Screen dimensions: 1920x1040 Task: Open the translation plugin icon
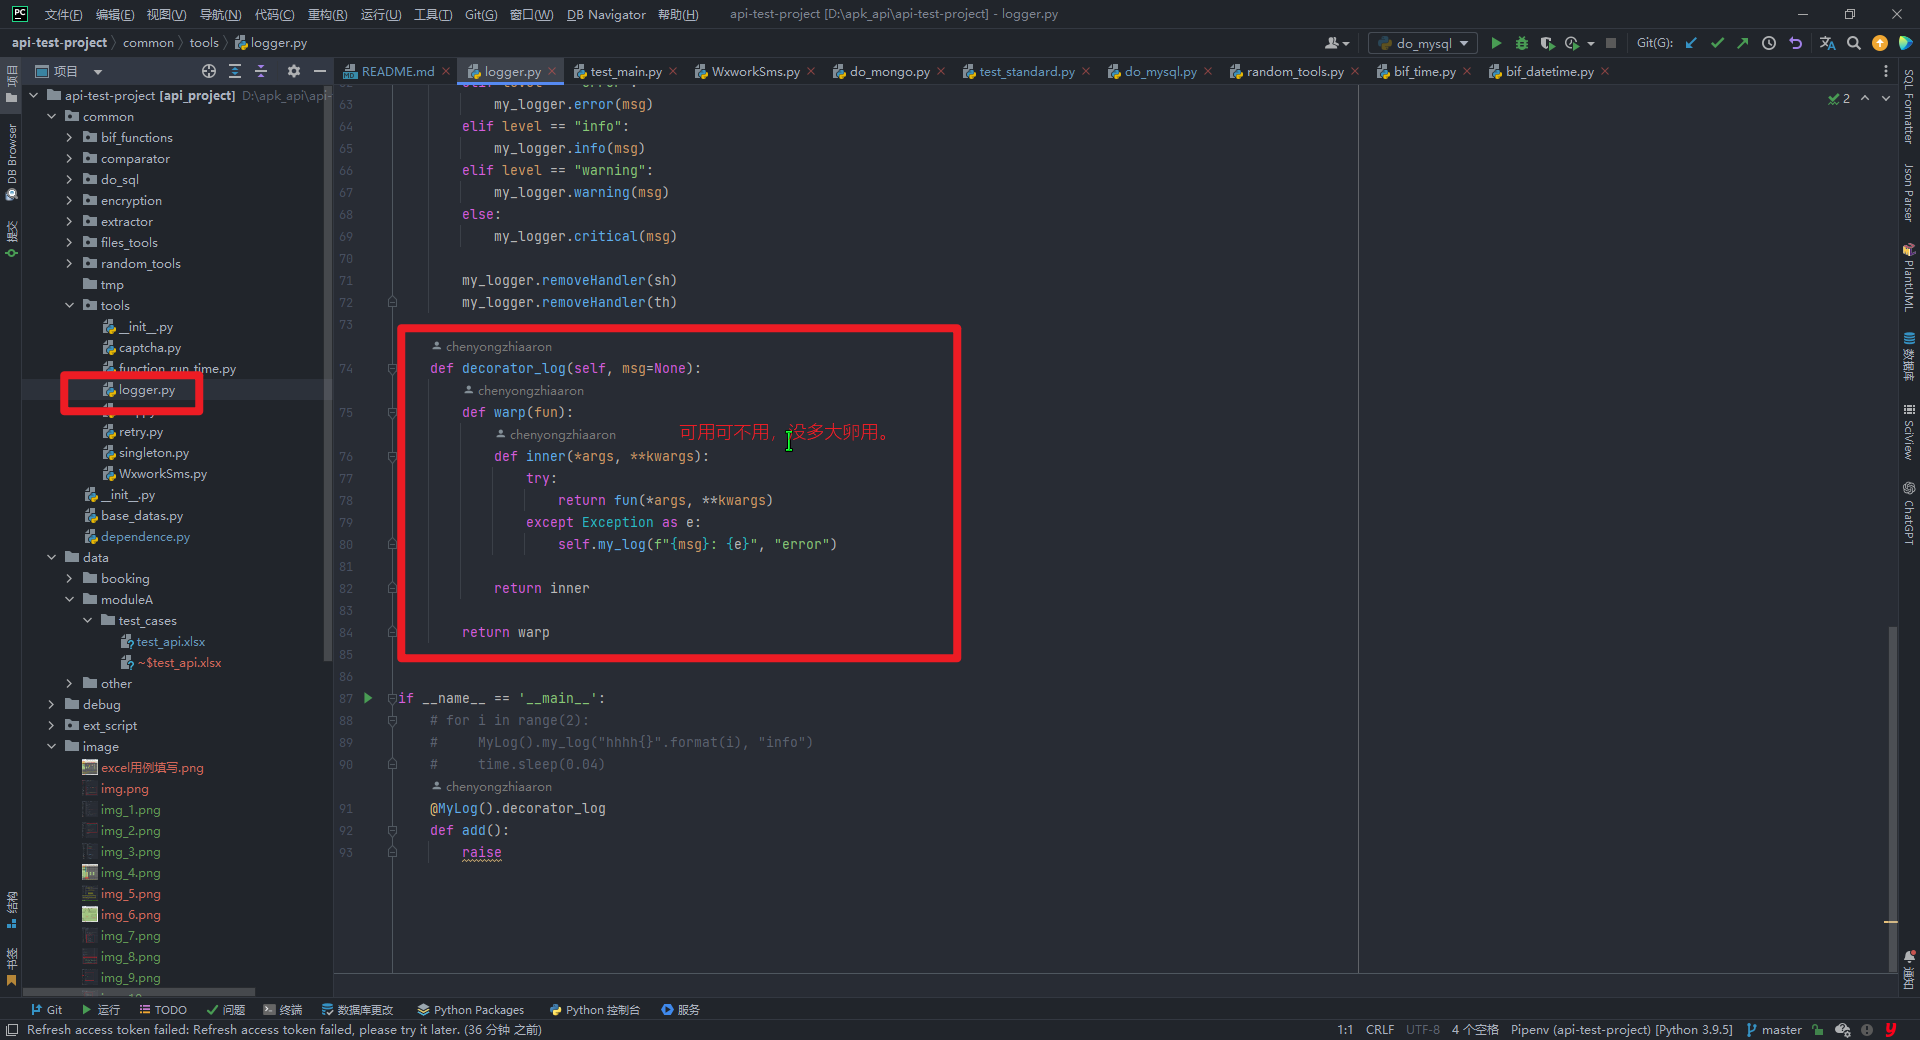pyautogui.click(x=1828, y=43)
